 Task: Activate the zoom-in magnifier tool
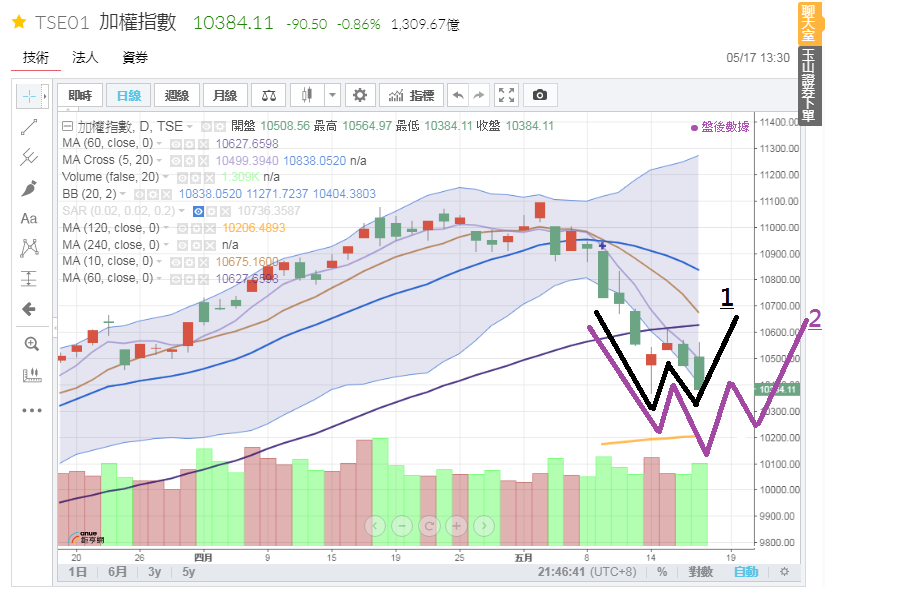click(32, 344)
